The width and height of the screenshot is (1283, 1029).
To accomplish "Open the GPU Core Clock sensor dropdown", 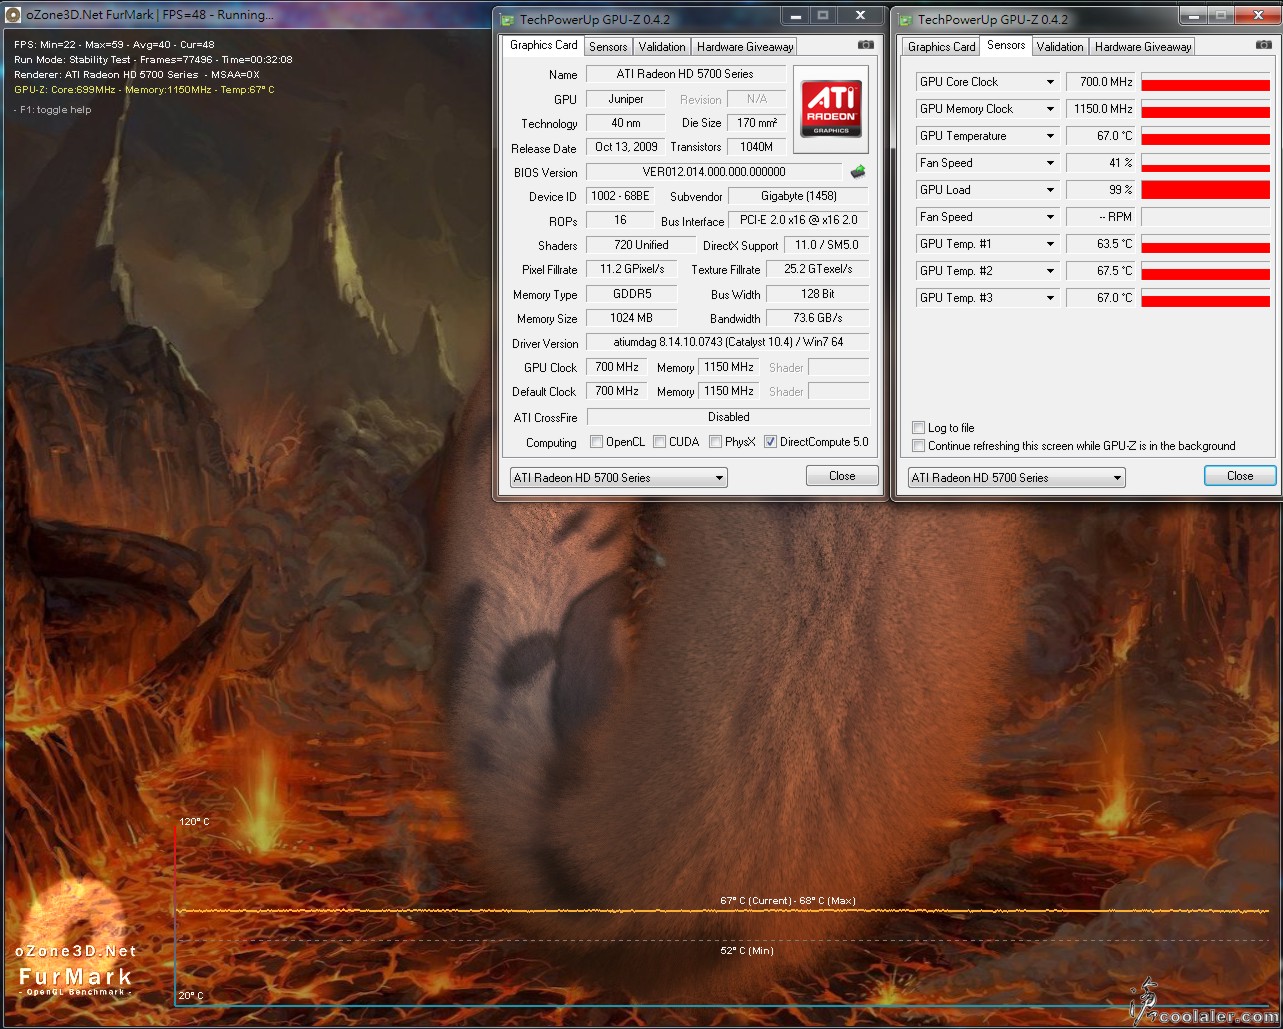I will click(1050, 82).
